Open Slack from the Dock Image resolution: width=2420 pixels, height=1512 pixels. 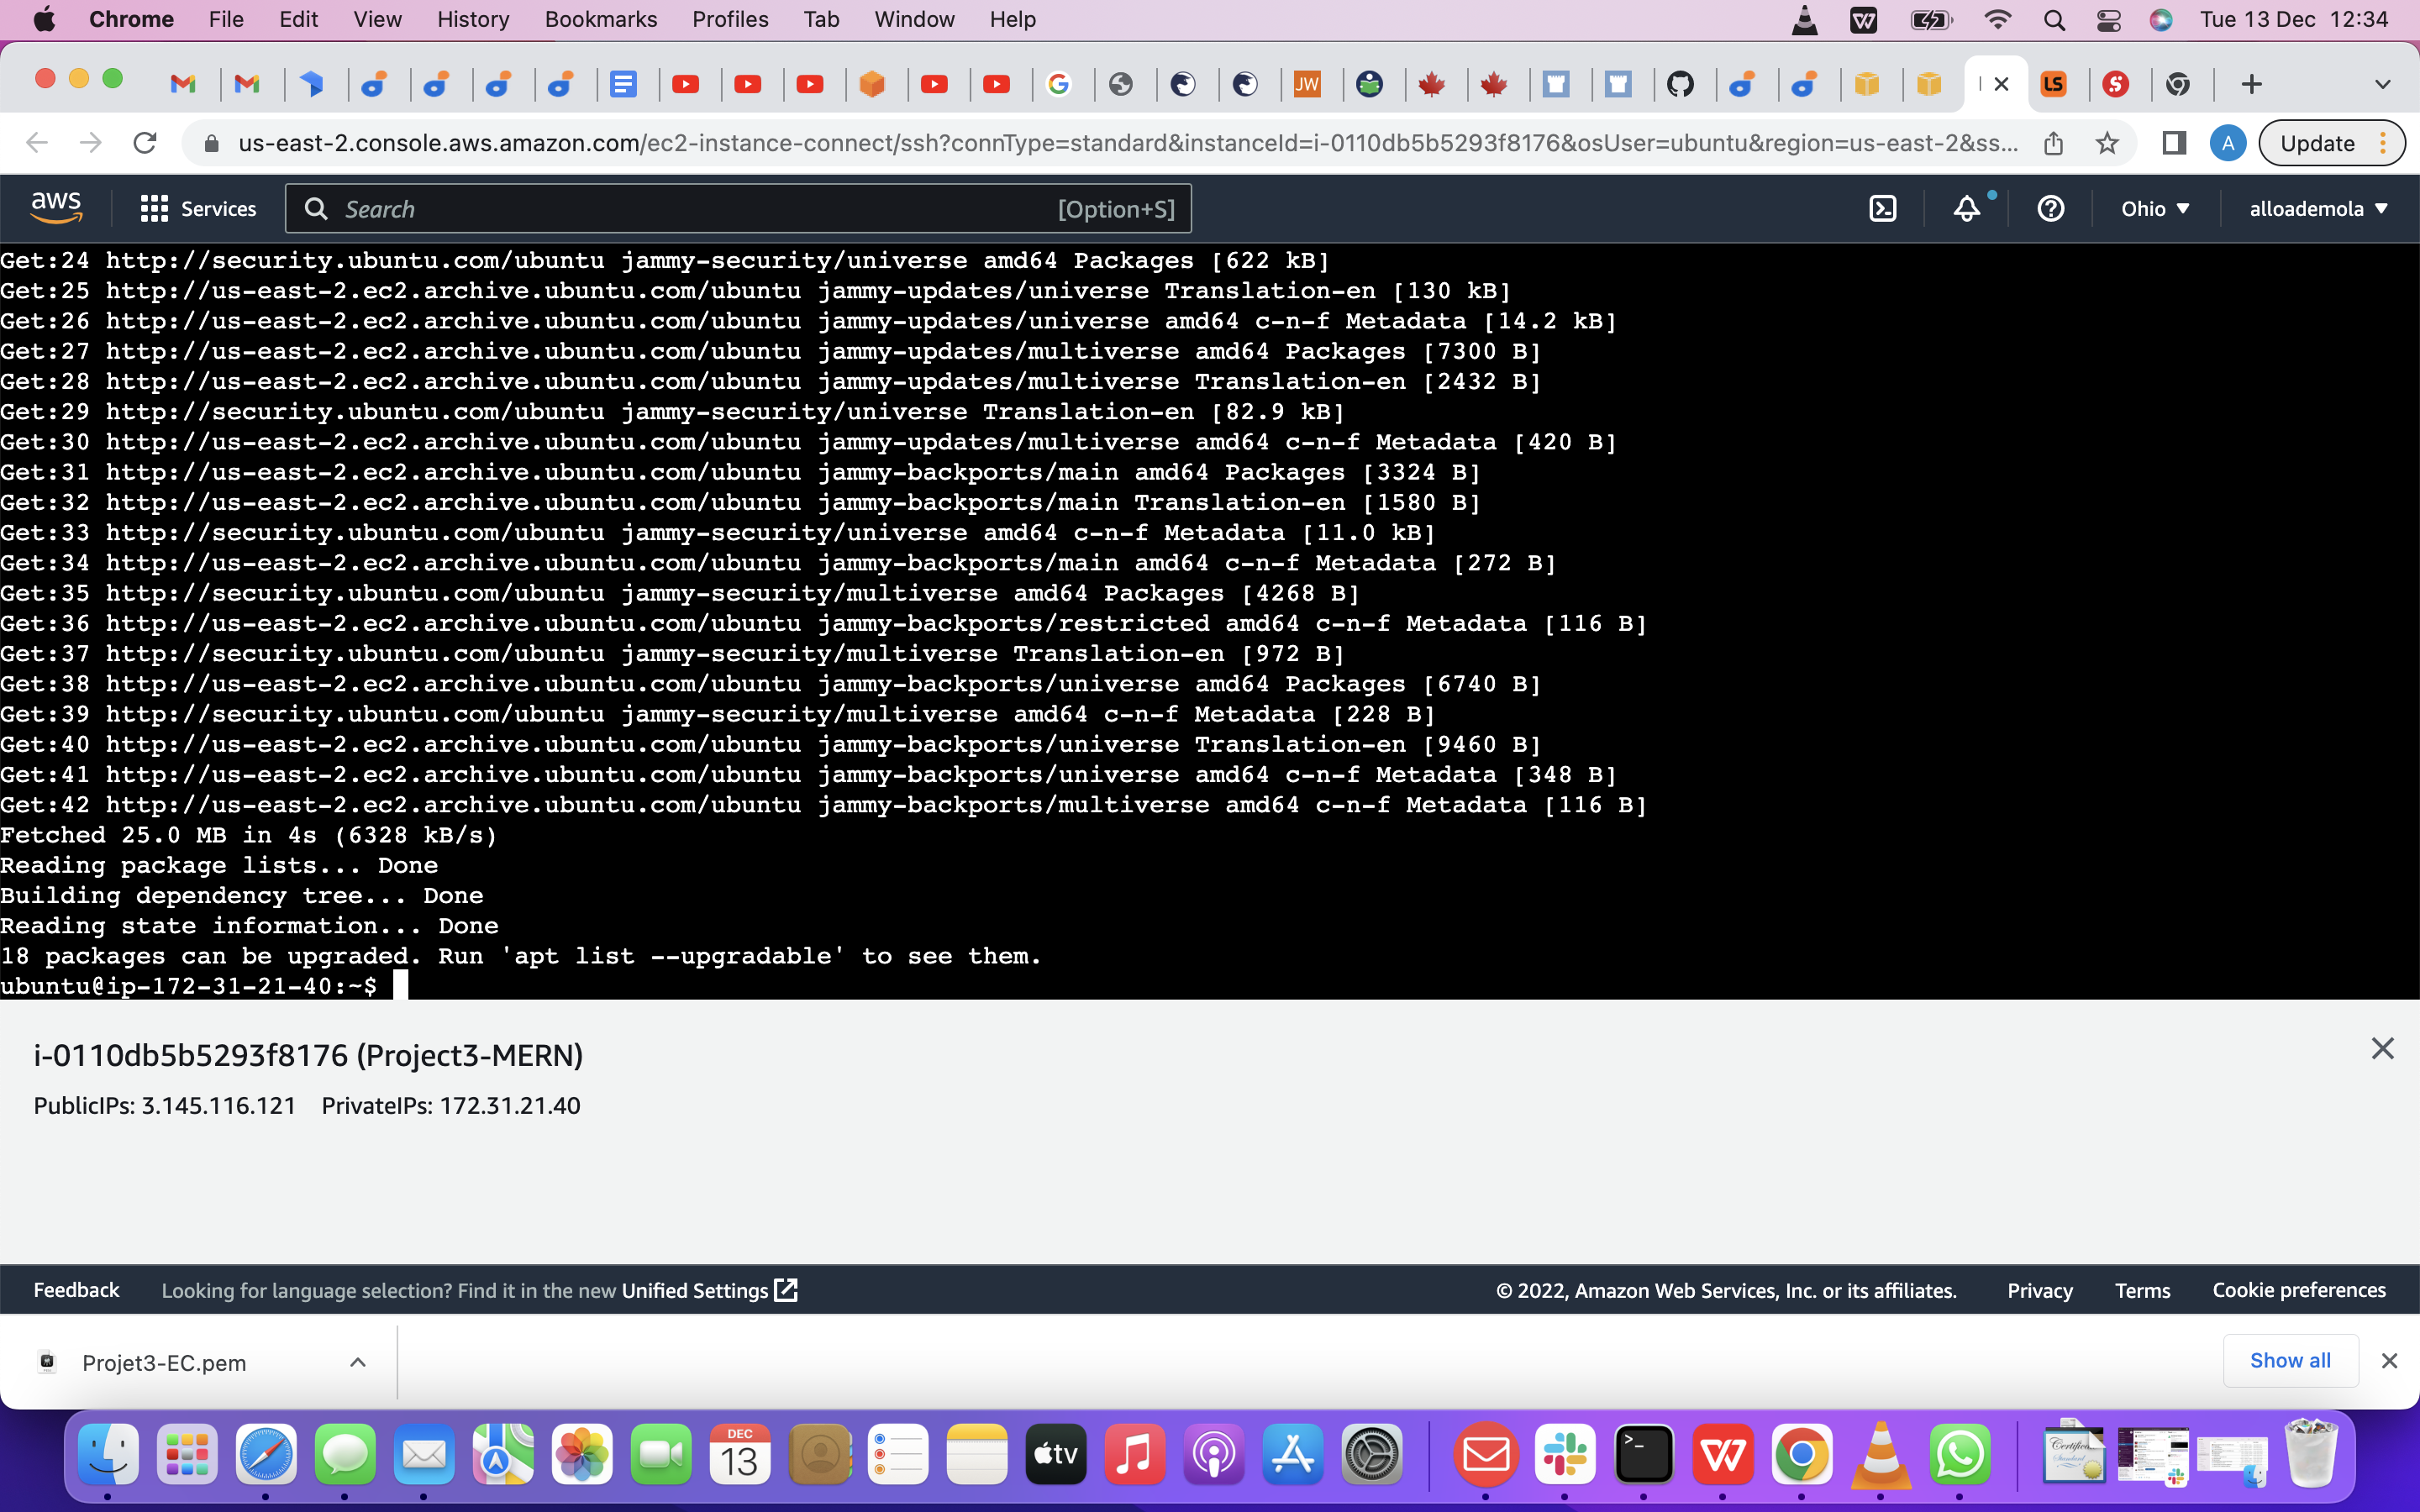1566,1455
